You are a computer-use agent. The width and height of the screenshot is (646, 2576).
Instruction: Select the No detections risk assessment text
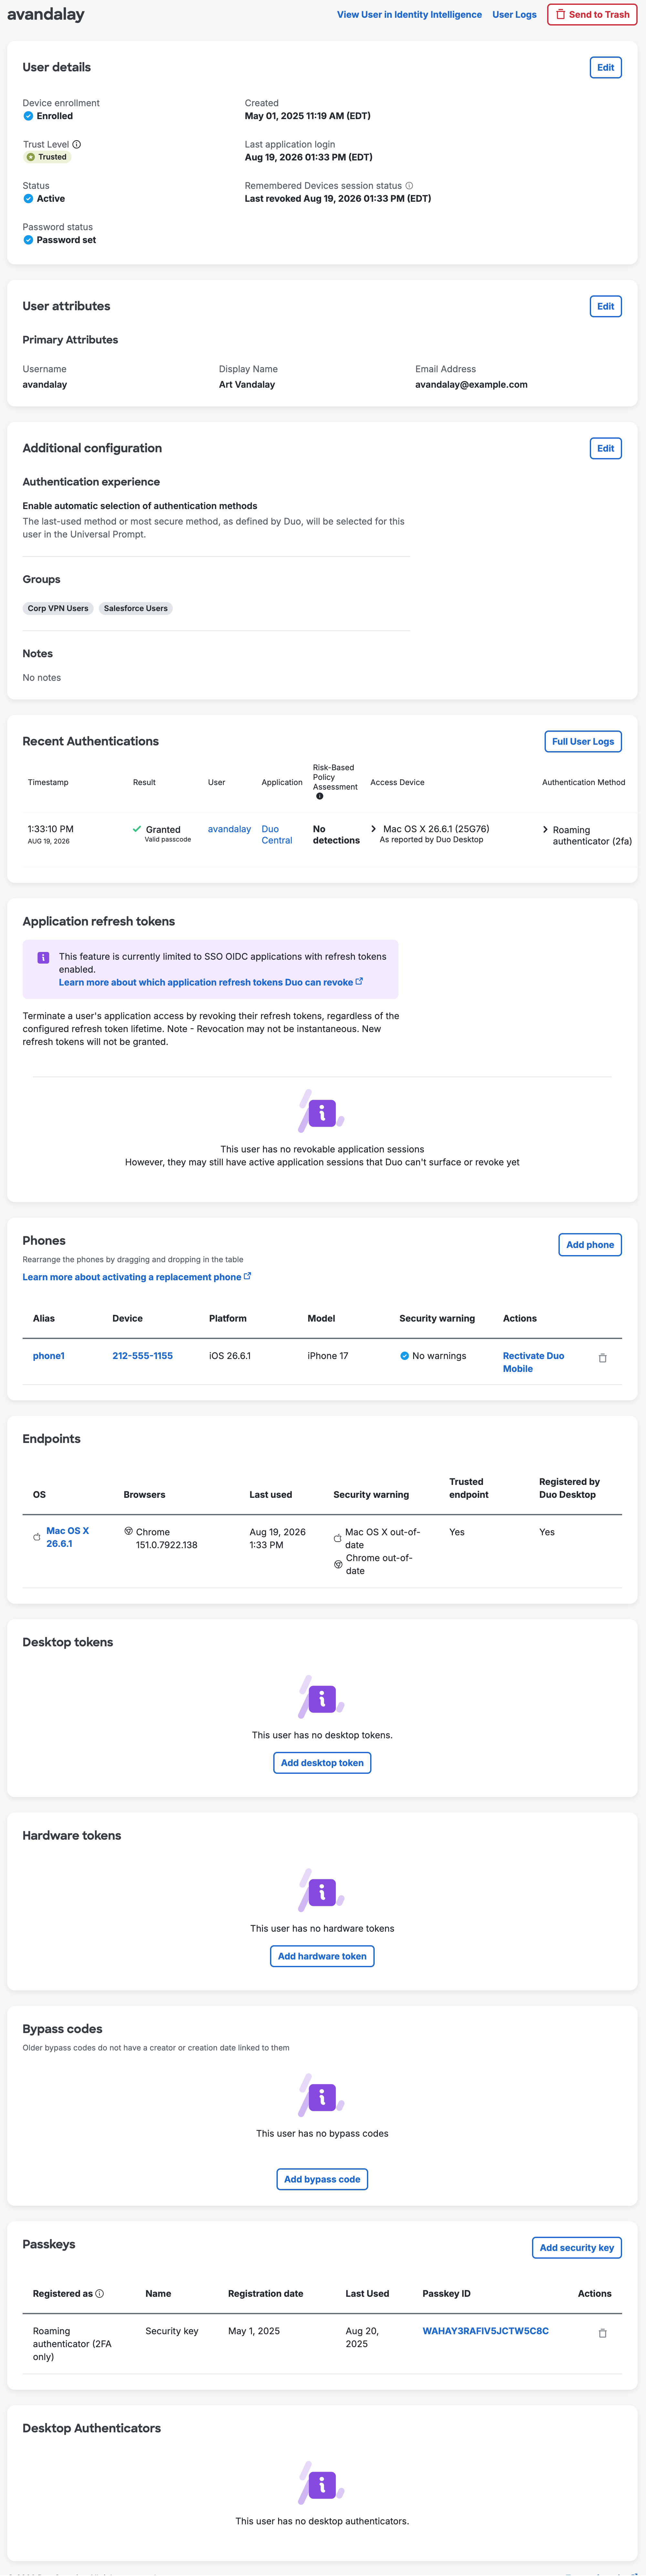[336, 835]
